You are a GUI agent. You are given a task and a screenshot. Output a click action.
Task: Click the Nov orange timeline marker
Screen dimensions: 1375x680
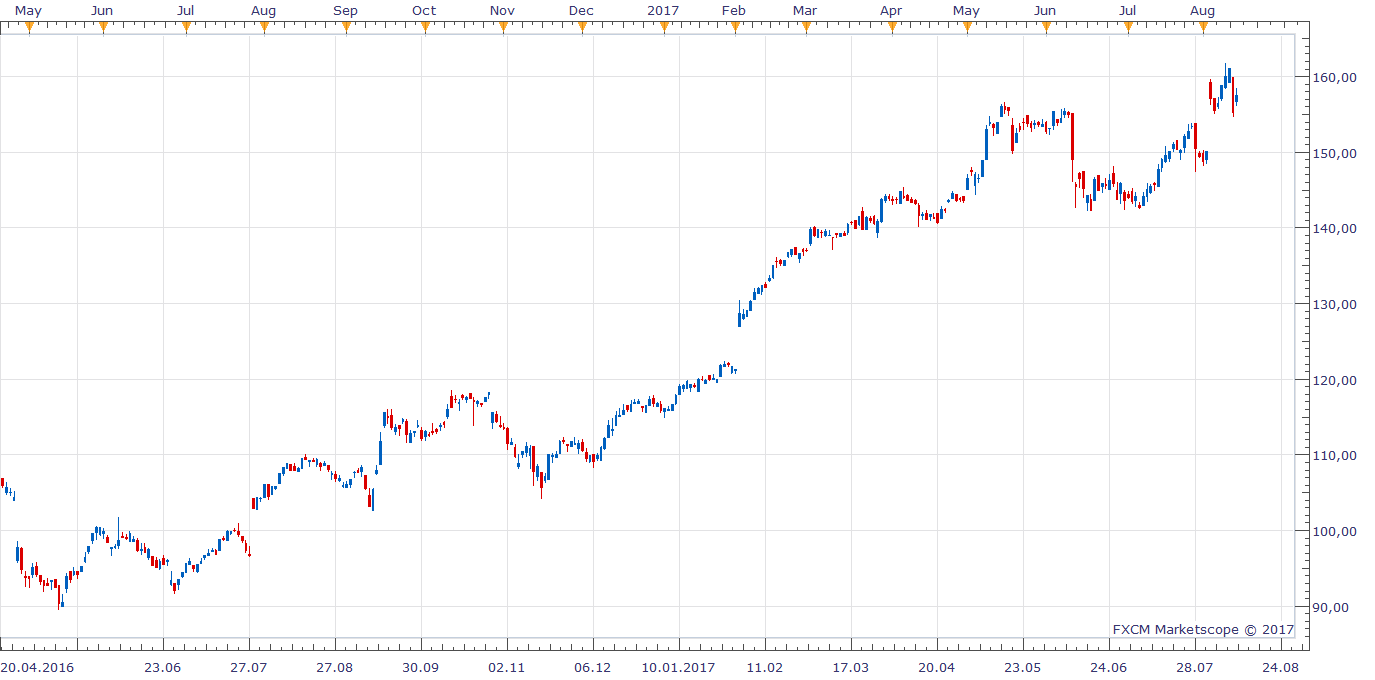(503, 28)
